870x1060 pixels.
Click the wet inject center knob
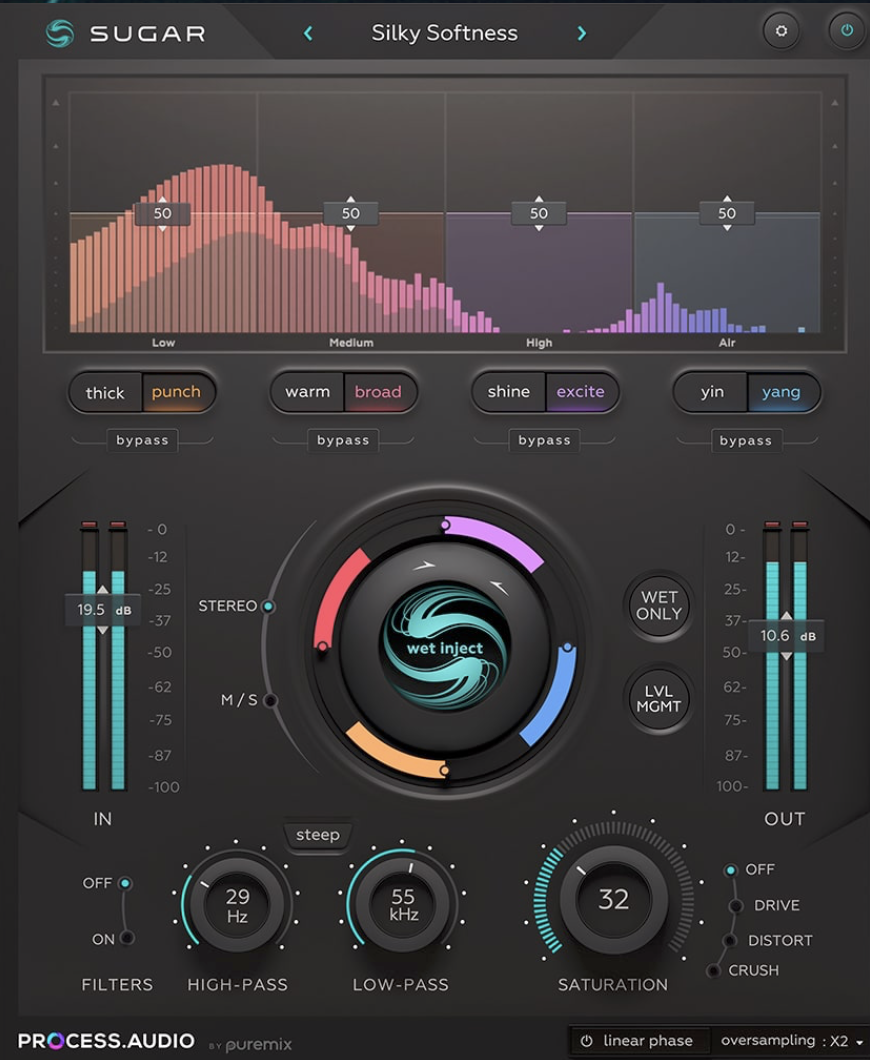pyautogui.click(x=445, y=648)
